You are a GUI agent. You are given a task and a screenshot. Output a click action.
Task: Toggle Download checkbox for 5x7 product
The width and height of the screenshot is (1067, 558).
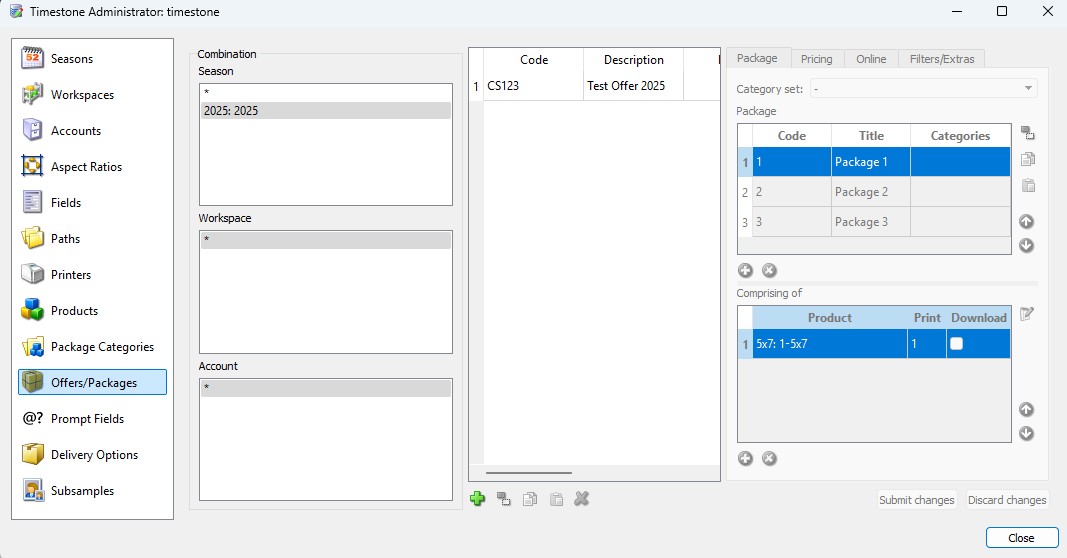(x=956, y=344)
